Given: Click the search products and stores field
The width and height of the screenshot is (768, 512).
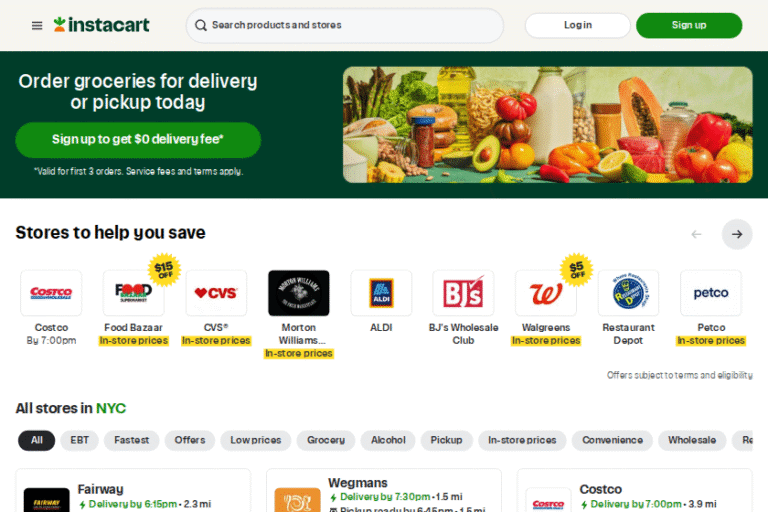Looking at the screenshot, I should pos(345,25).
